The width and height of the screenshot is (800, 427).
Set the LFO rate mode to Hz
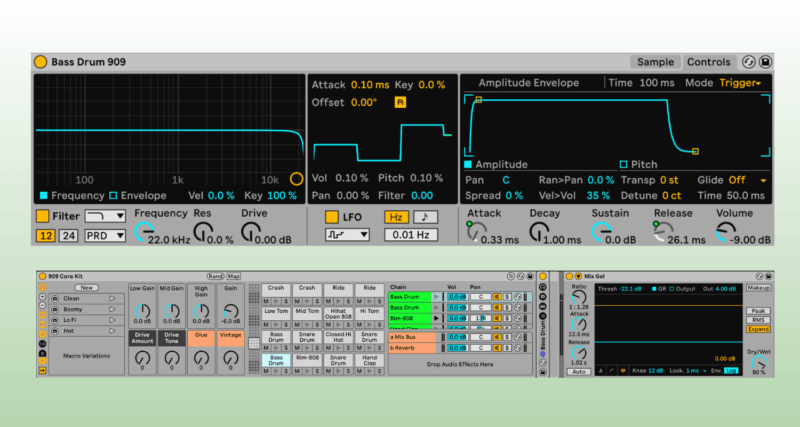click(x=396, y=217)
